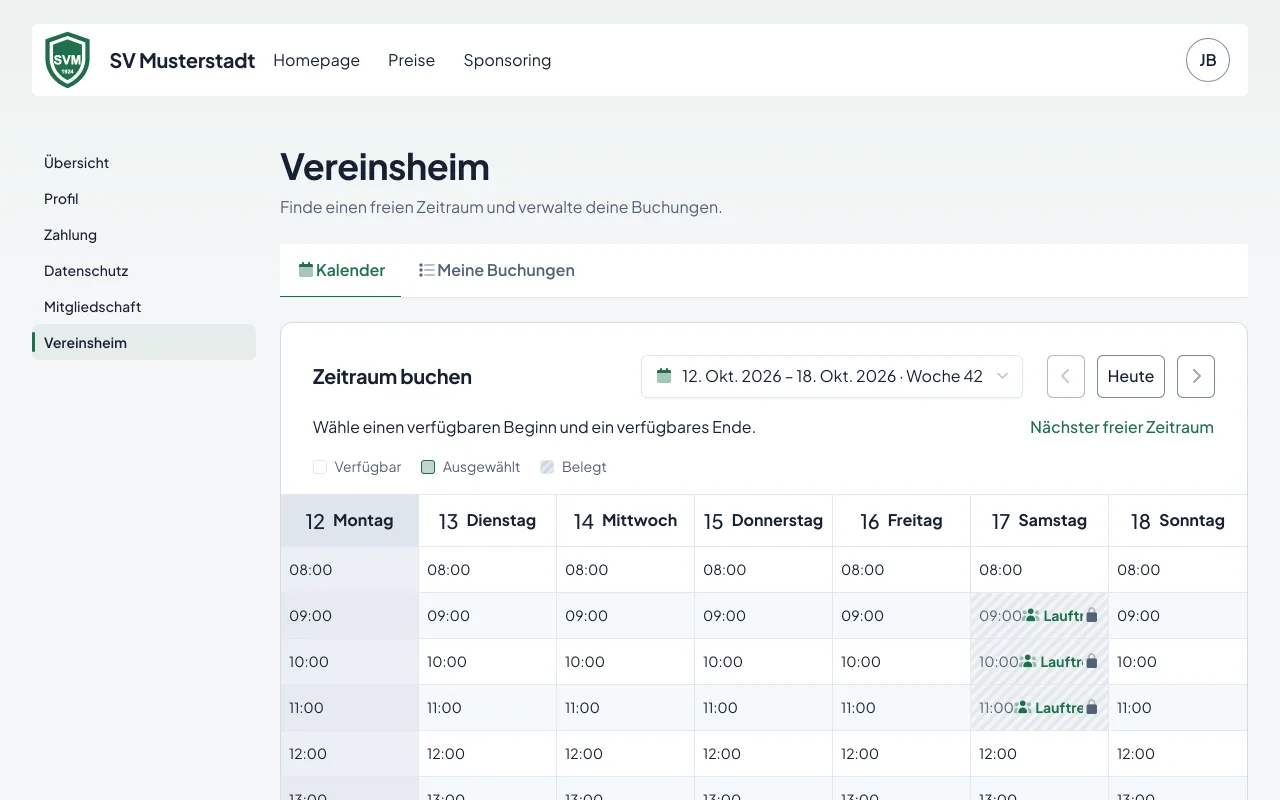Select Friday 12:00 time slot
The height and width of the screenshot is (800, 1280).
click(902, 754)
